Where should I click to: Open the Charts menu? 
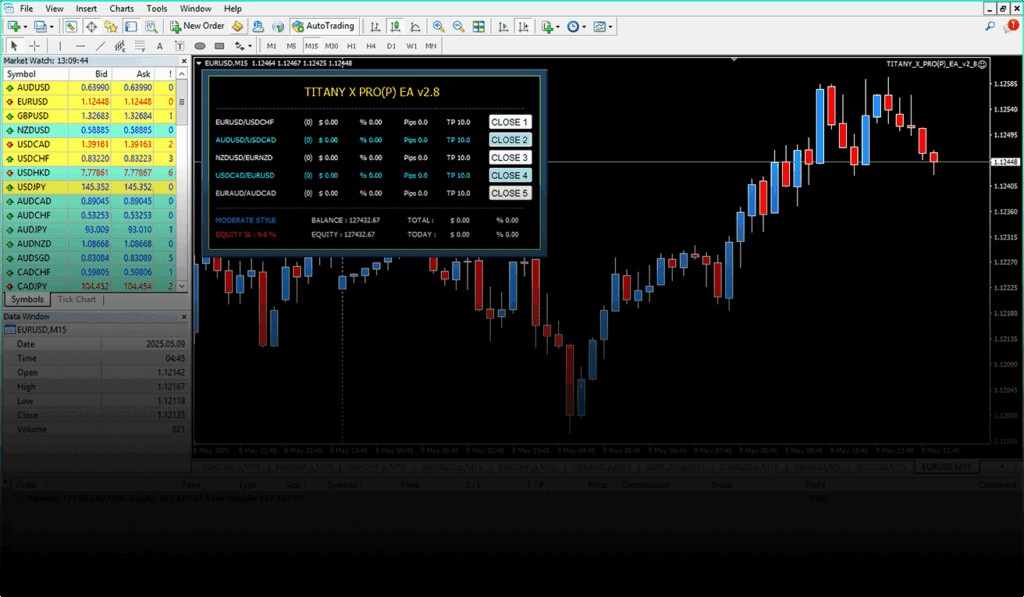click(121, 8)
